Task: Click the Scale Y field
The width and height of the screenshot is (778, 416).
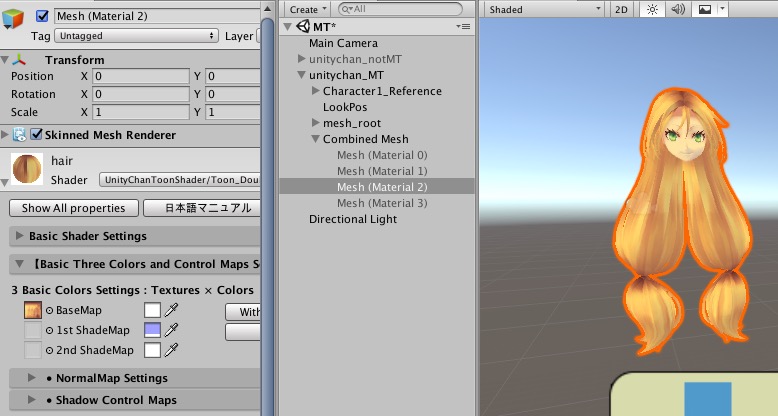Action: coord(233,112)
